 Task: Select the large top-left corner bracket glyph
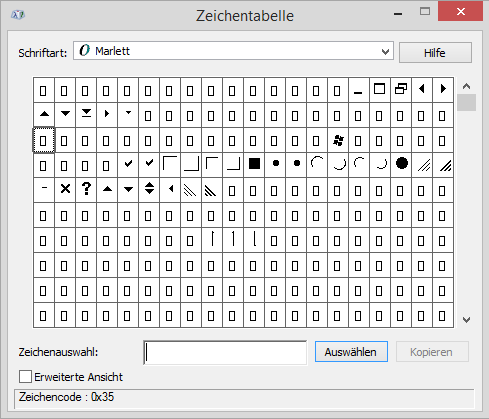pos(169,166)
